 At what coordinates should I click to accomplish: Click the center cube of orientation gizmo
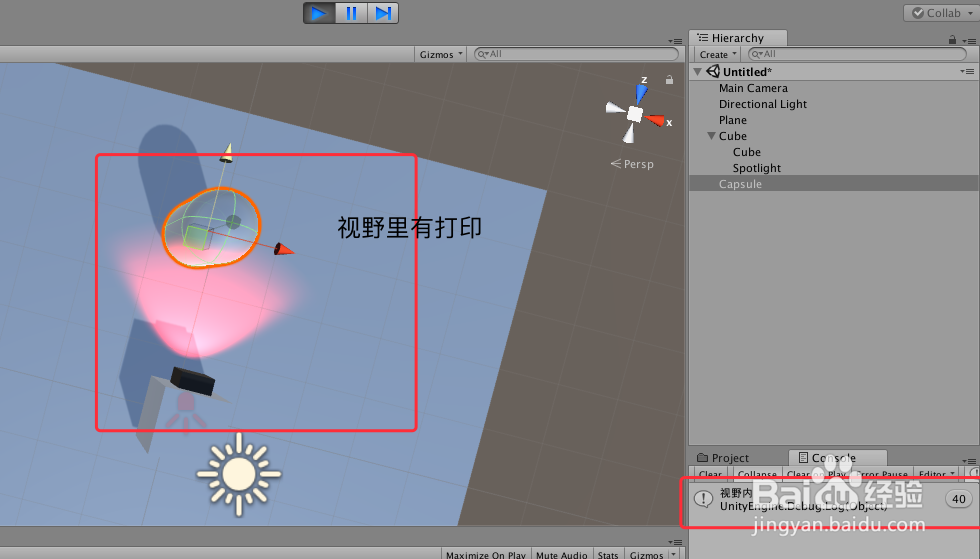[634, 114]
